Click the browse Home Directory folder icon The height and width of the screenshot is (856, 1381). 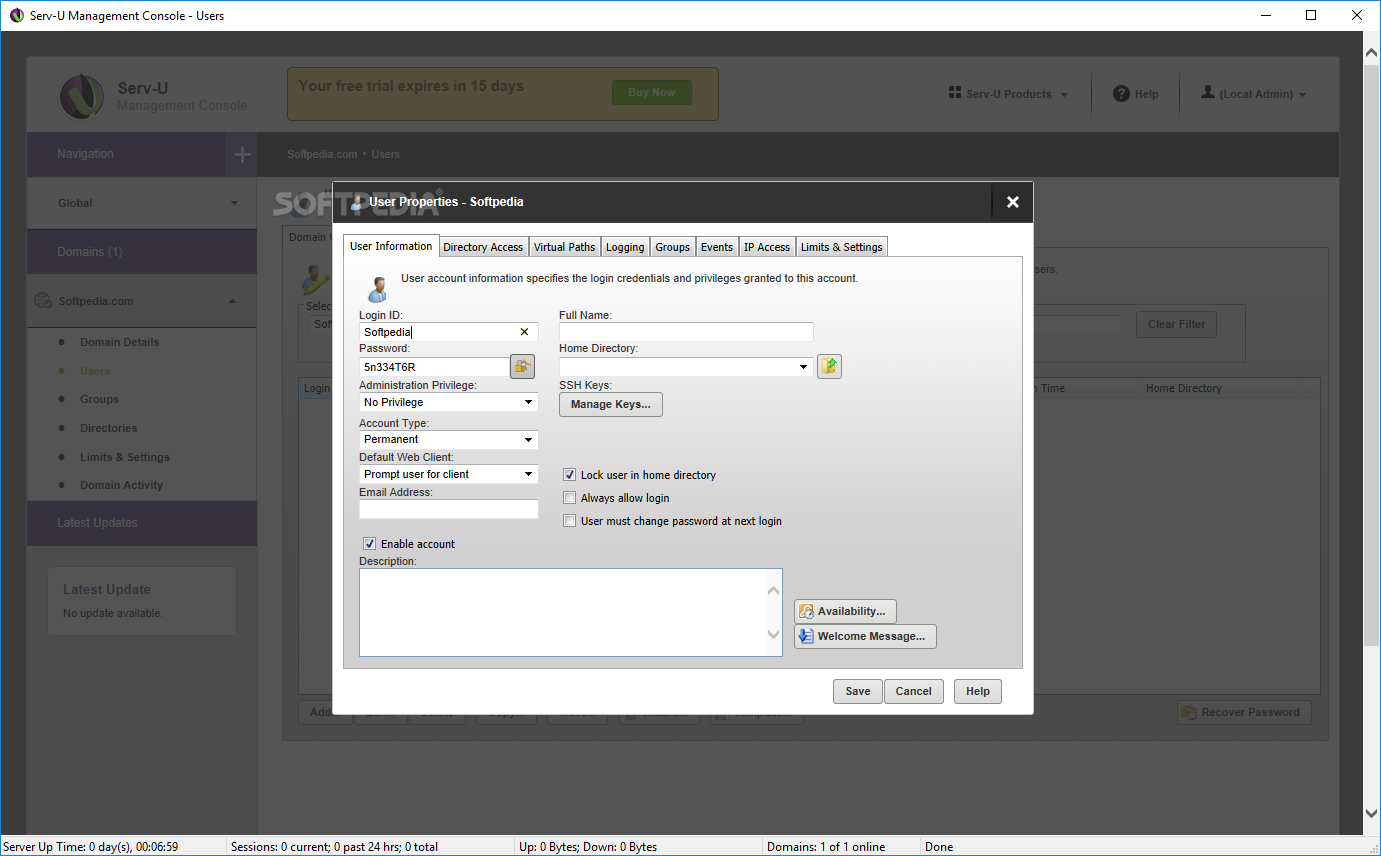tap(829, 366)
